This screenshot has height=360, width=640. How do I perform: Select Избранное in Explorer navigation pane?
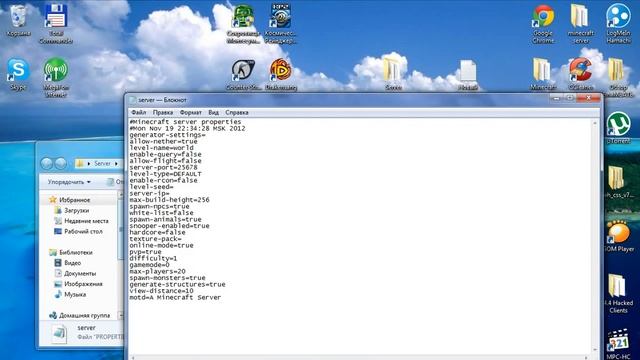coord(75,200)
